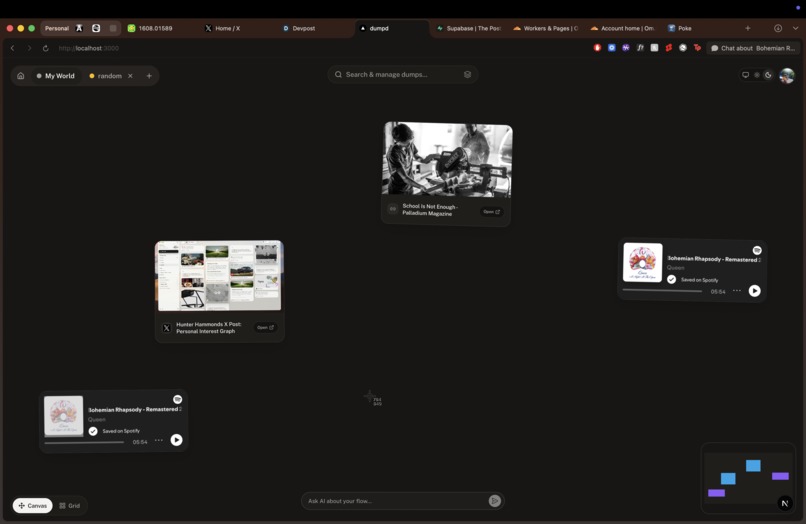Open more options on bottom-left Bohemian Rhapsody card
The width and height of the screenshot is (806, 524).
tap(159, 440)
